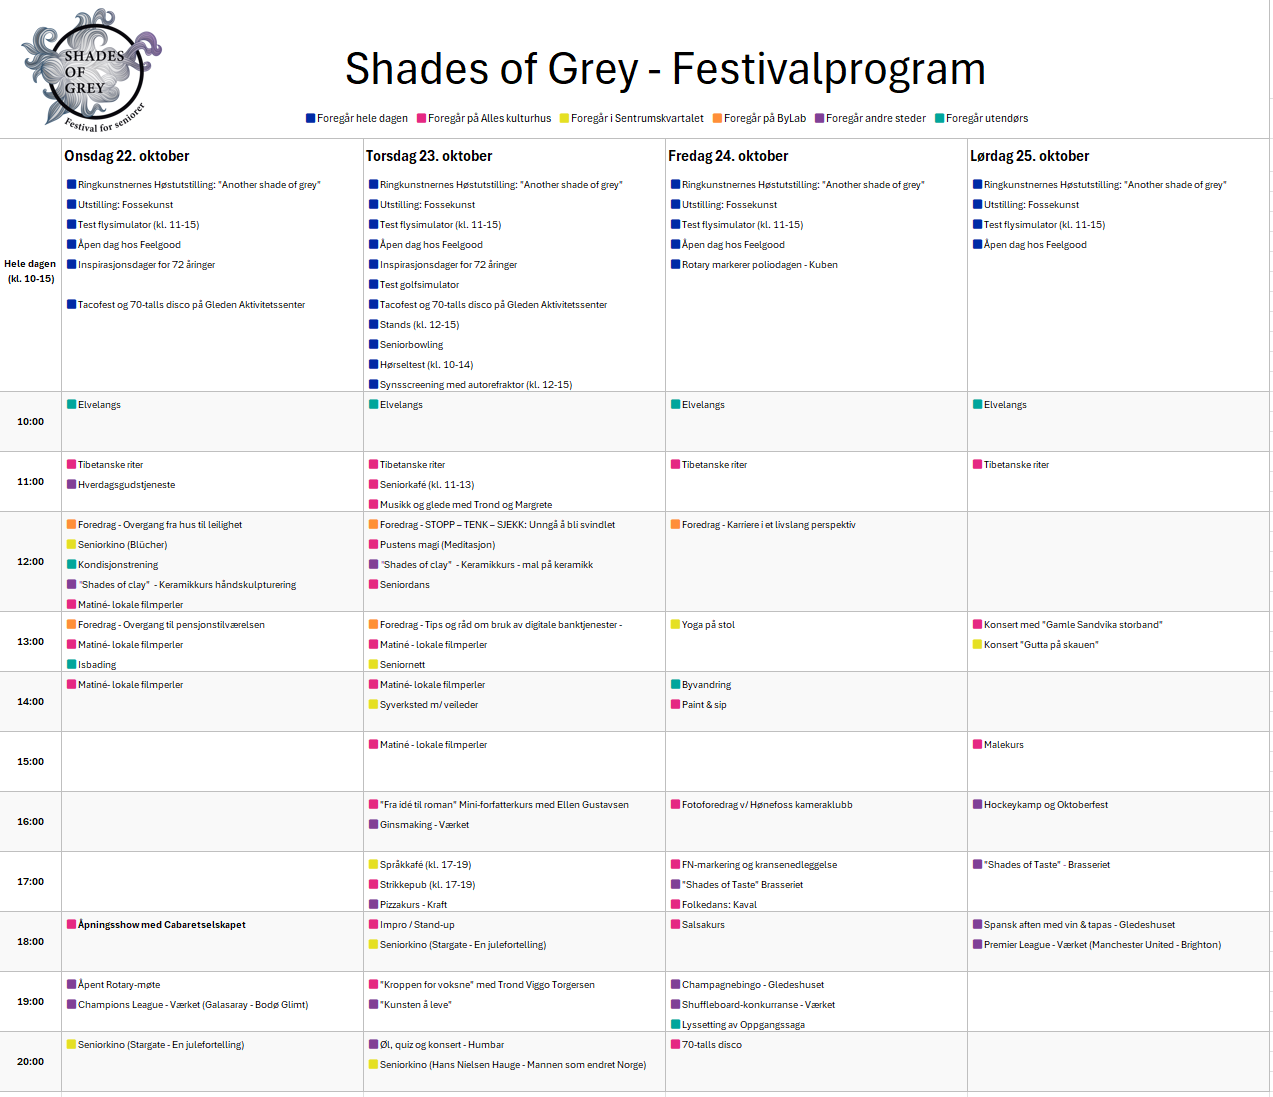This screenshot has width=1273, height=1097.
Task: Select the "Onsdag 22. oktober" column header
Action: click(x=127, y=156)
